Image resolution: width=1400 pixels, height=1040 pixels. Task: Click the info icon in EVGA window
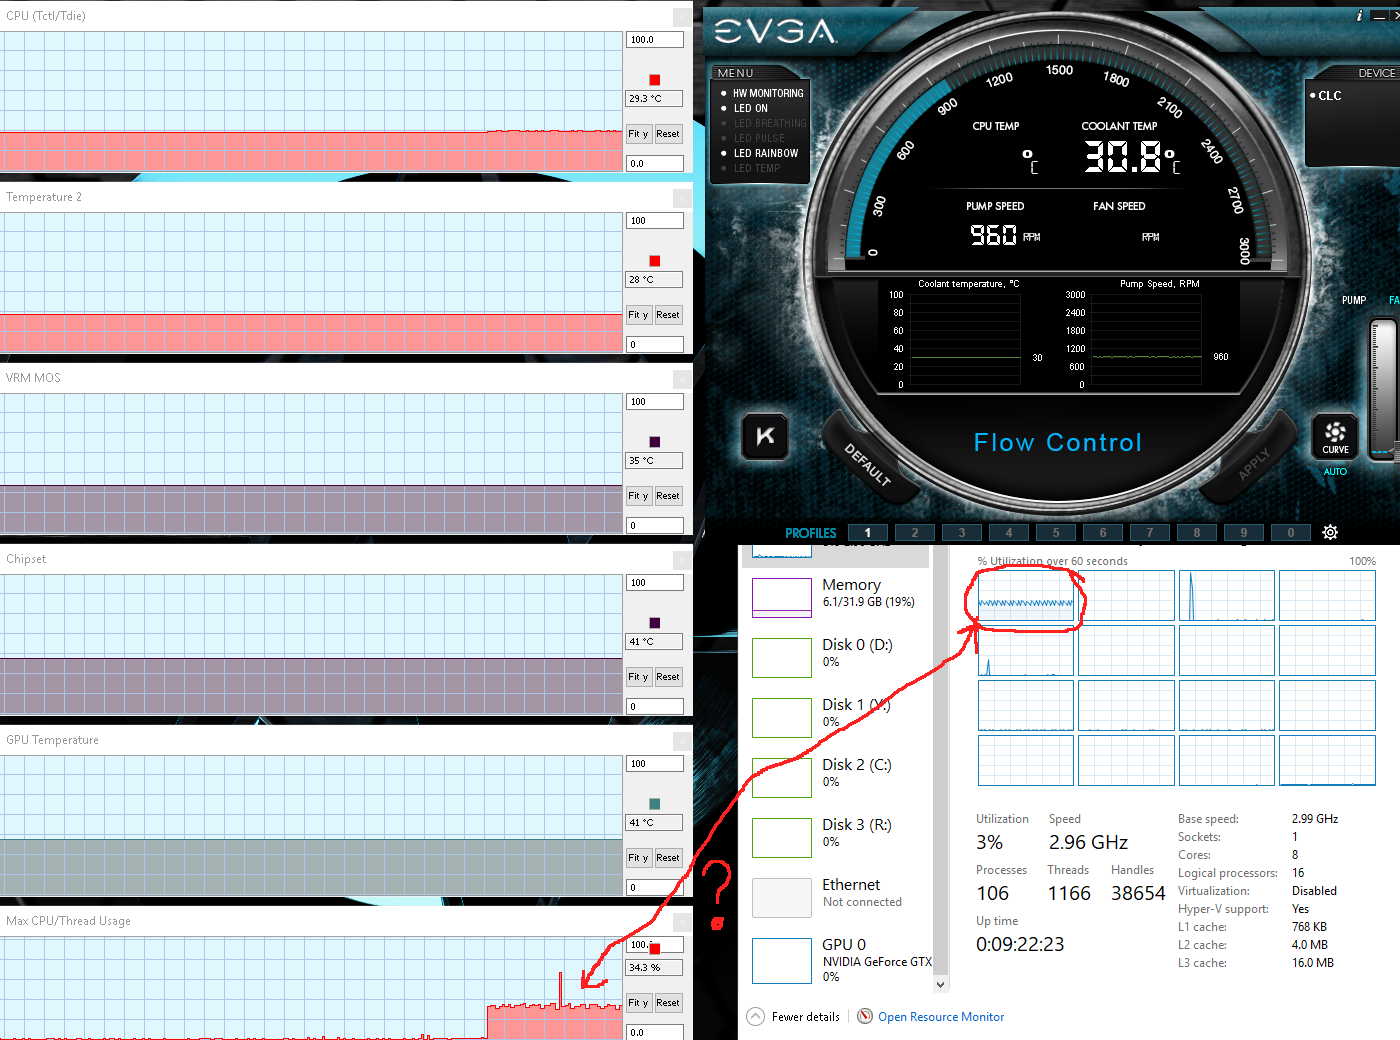point(1359,16)
